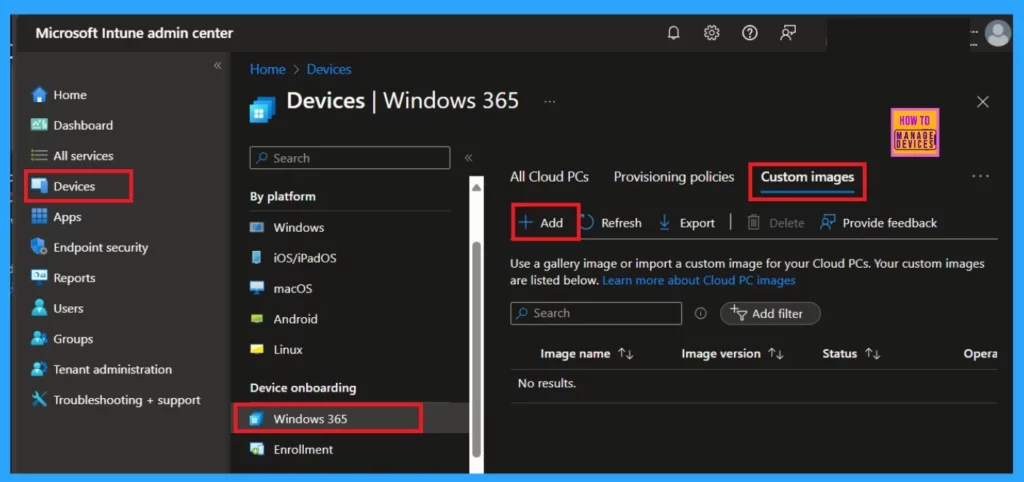Click the Endpoint security shield icon
Screen dimensions: 1024x482
(x=40, y=247)
